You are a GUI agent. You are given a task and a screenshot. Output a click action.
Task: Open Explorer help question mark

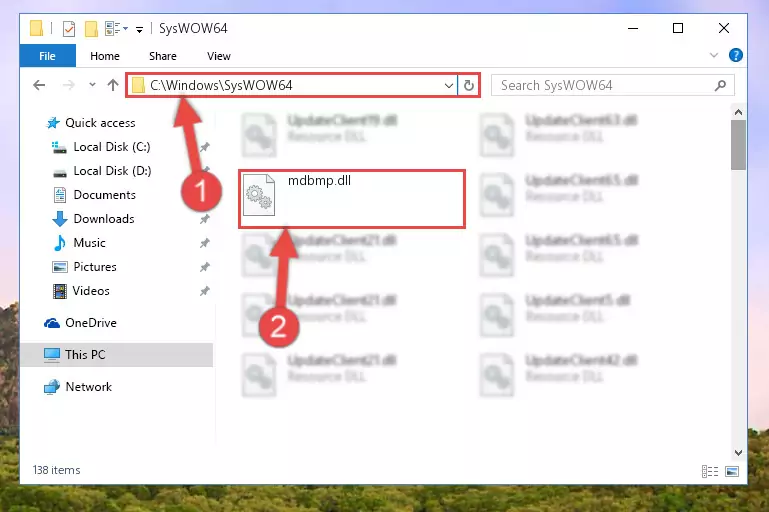coord(735,55)
